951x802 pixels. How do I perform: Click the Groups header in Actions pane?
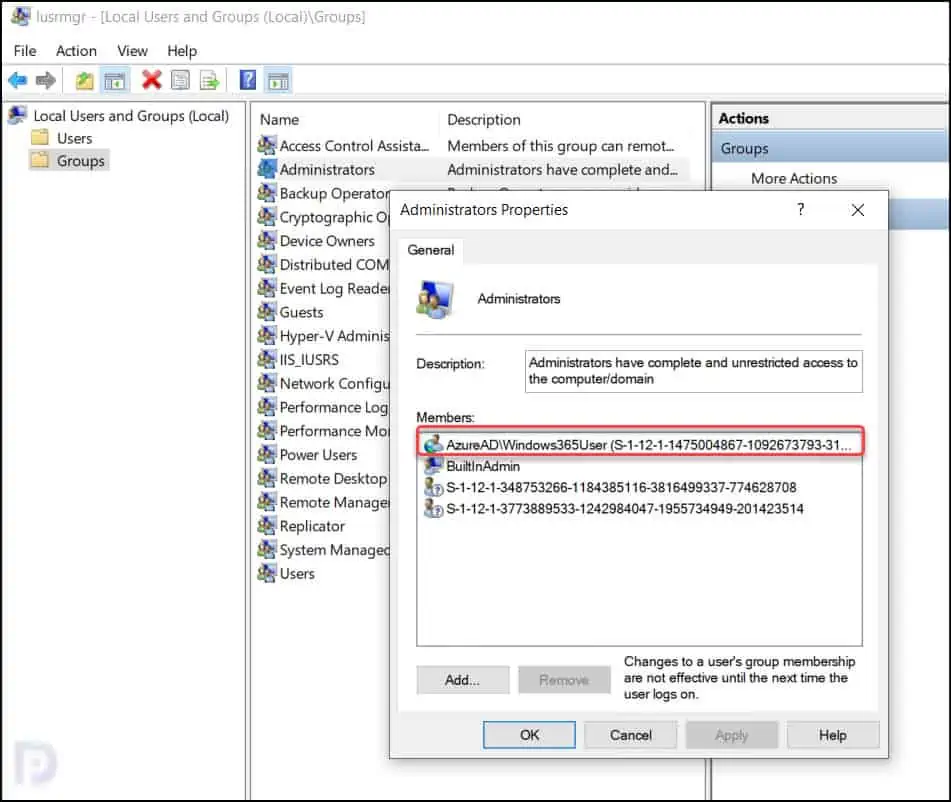828,148
